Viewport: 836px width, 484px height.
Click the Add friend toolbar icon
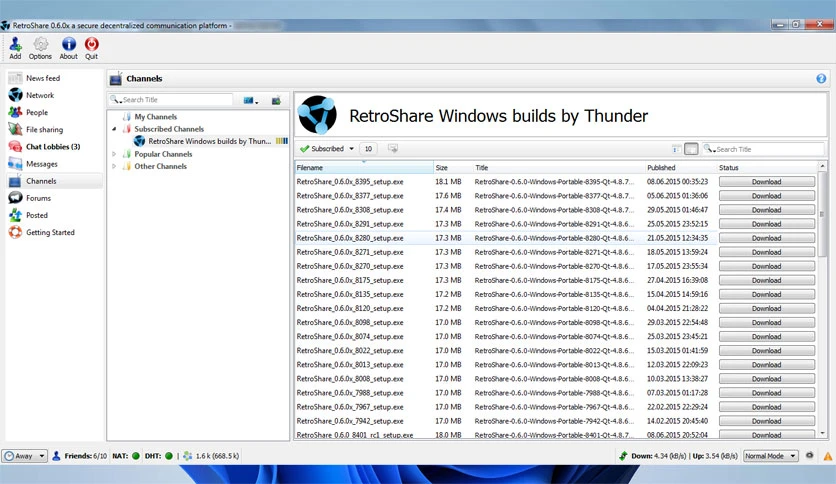tap(15, 44)
